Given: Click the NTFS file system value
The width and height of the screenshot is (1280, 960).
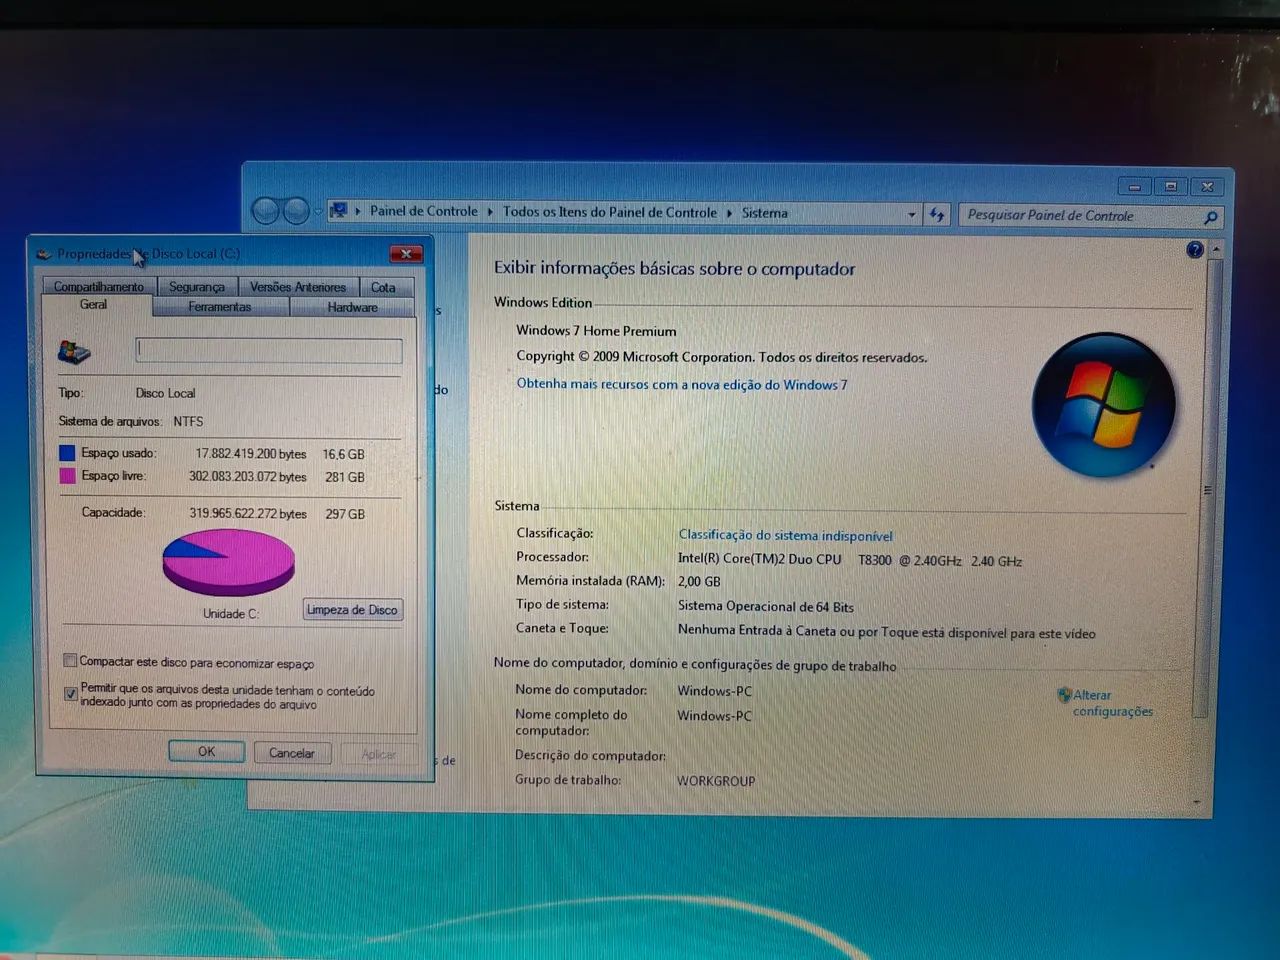Looking at the screenshot, I should [x=188, y=421].
